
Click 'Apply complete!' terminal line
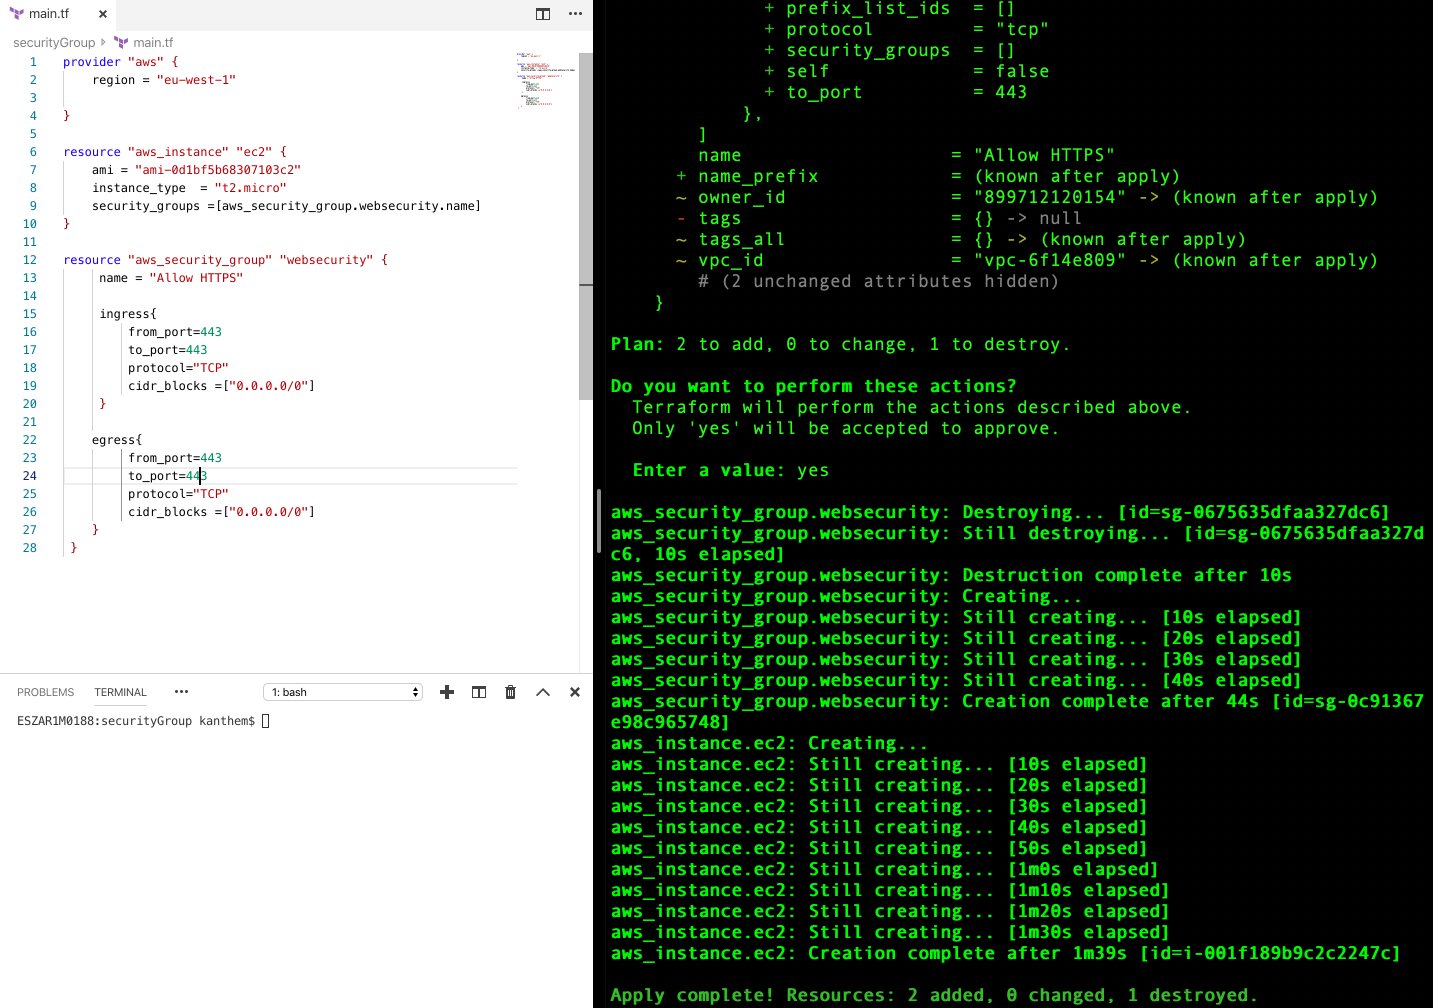[x=934, y=995]
